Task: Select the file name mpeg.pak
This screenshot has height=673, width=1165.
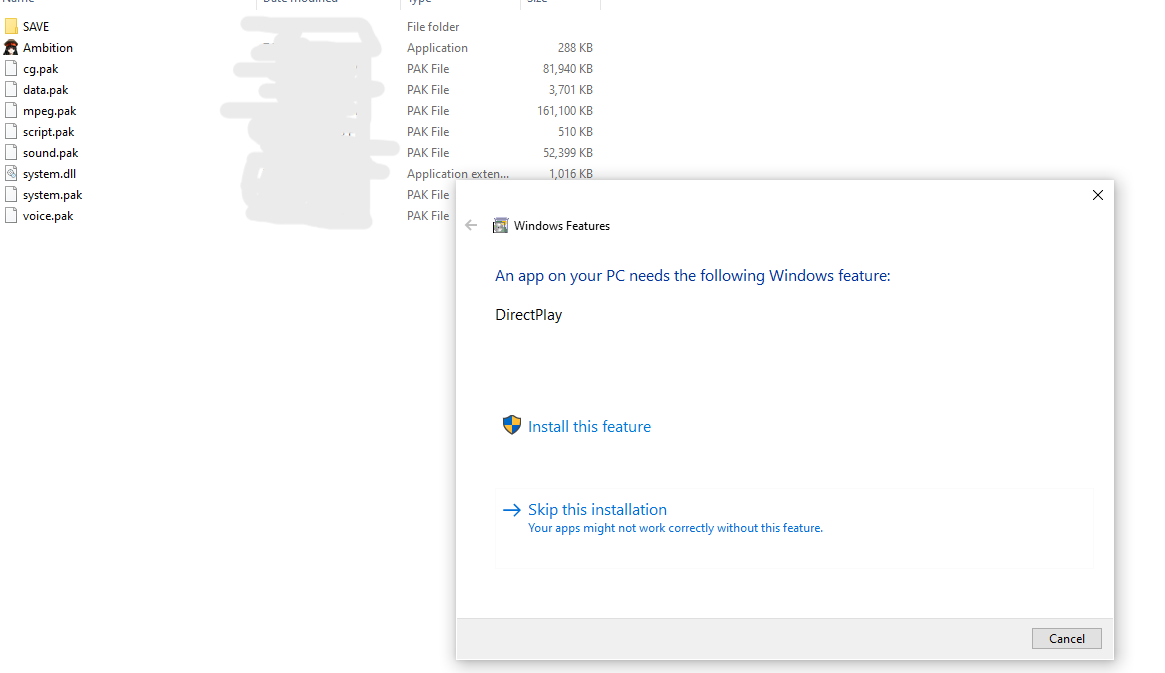Action: coord(50,111)
